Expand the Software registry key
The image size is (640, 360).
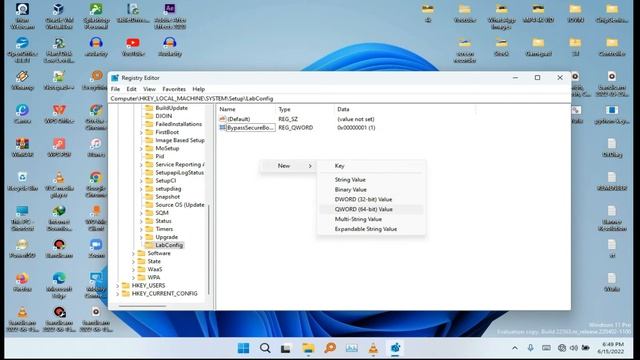pos(133,253)
